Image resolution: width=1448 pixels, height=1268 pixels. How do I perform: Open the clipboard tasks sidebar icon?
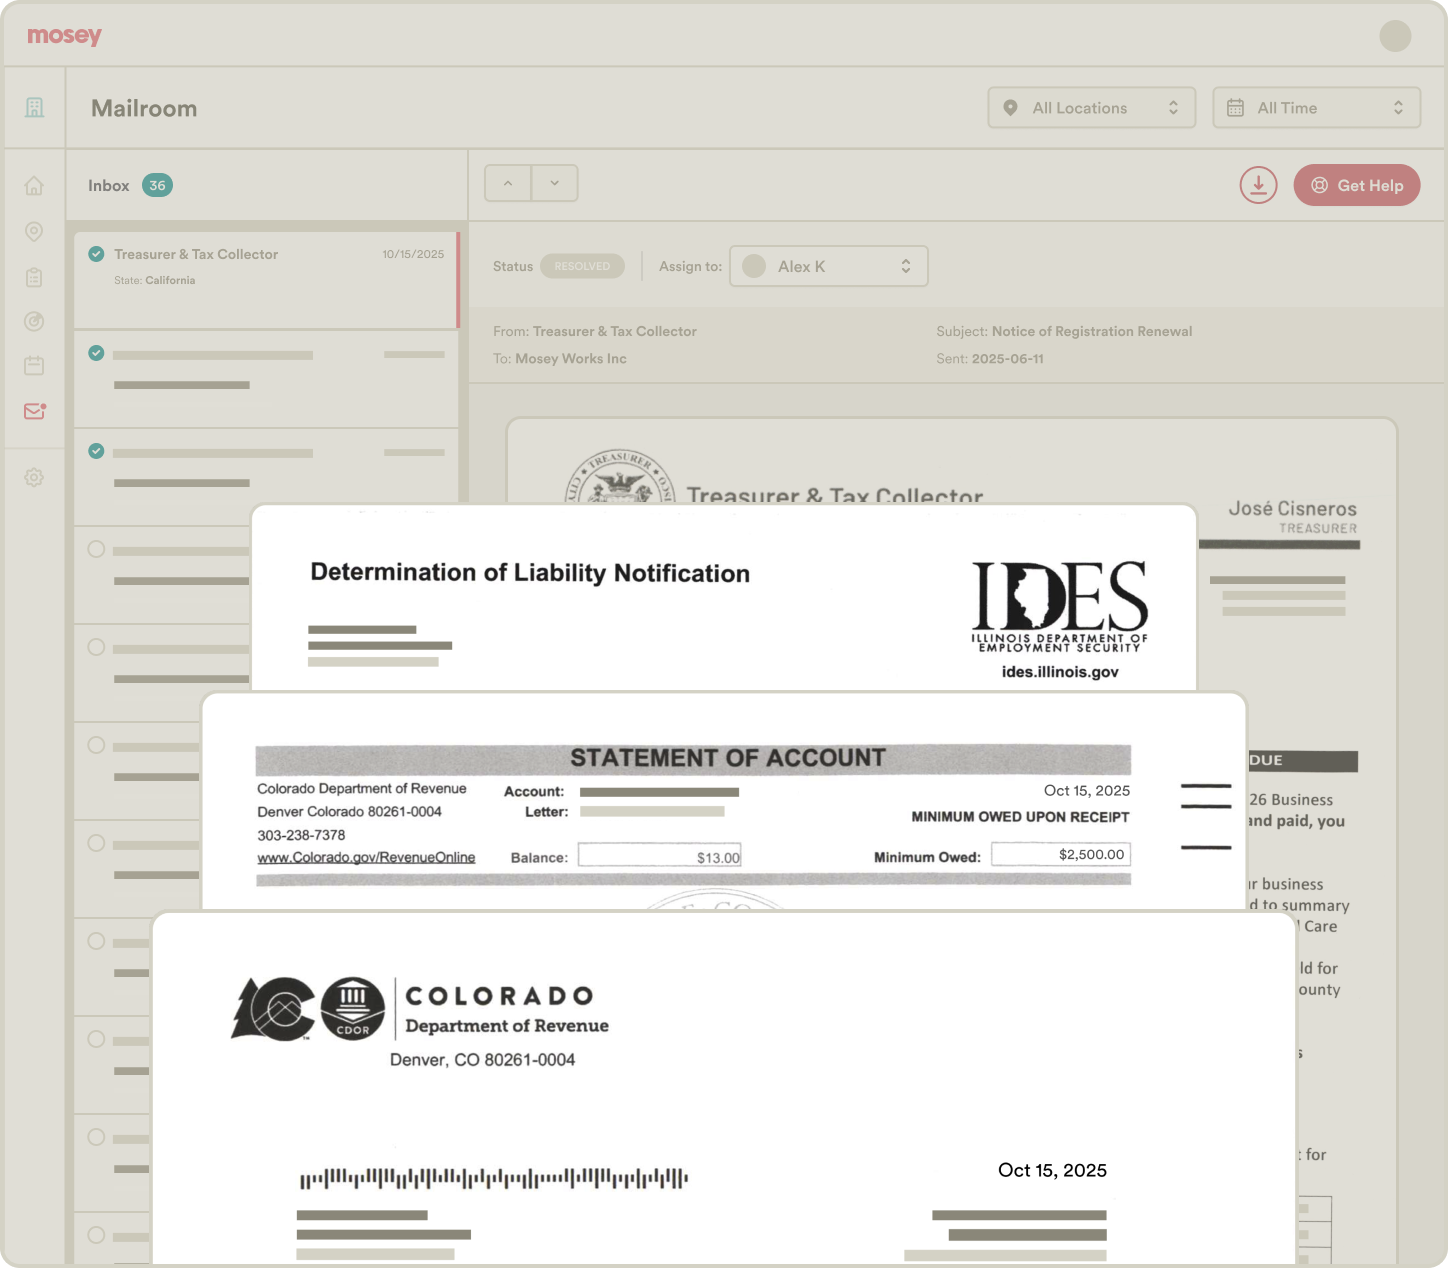point(34,277)
